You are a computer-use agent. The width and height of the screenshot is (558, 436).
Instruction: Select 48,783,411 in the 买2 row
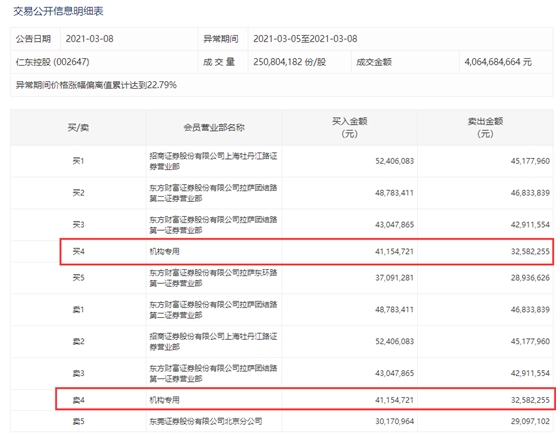(x=394, y=193)
